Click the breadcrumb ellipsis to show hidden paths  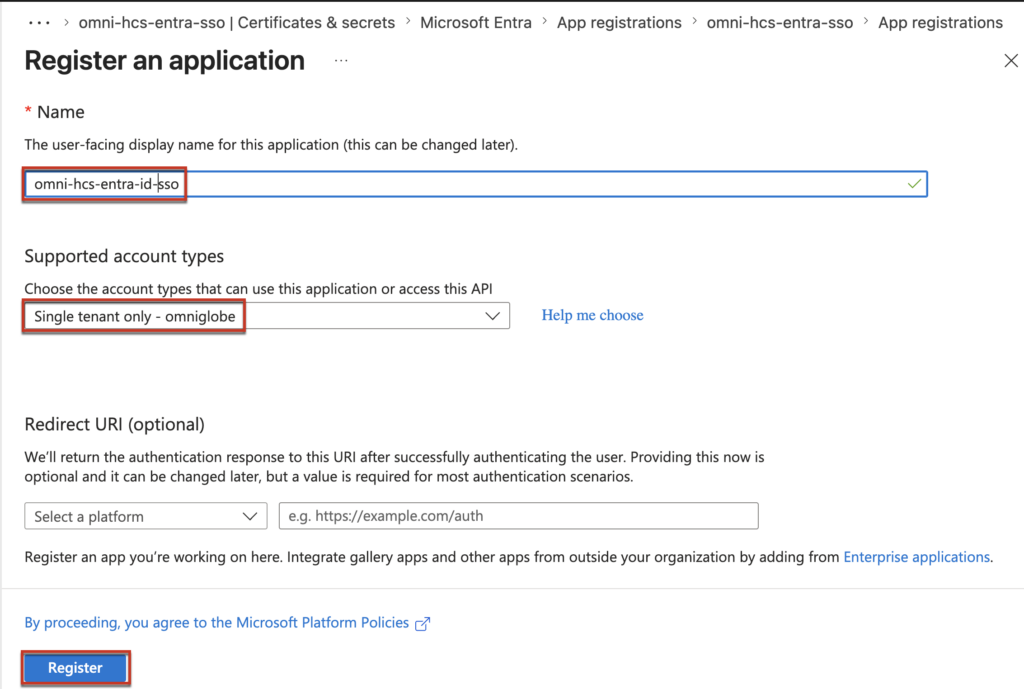[38, 22]
